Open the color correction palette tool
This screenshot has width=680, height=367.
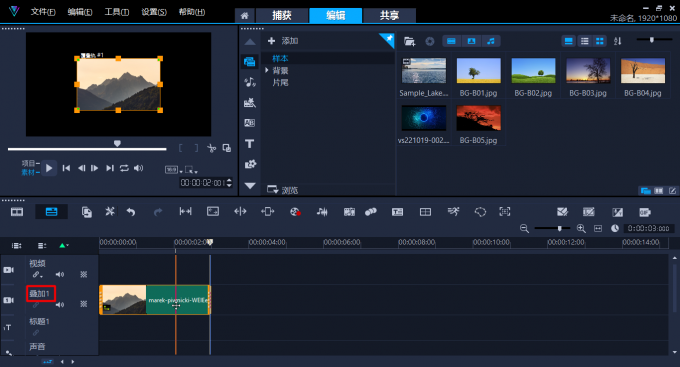[x=295, y=212]
